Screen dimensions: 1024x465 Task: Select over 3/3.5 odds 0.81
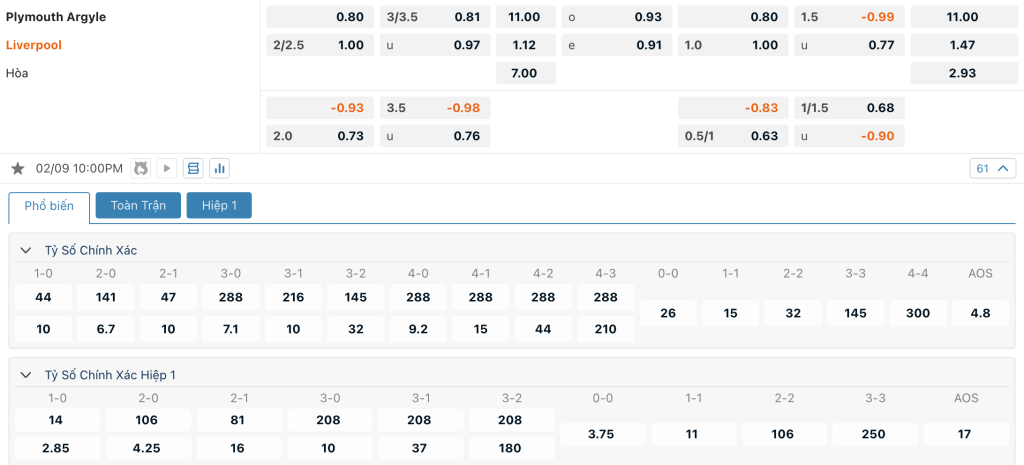(435, 17)
